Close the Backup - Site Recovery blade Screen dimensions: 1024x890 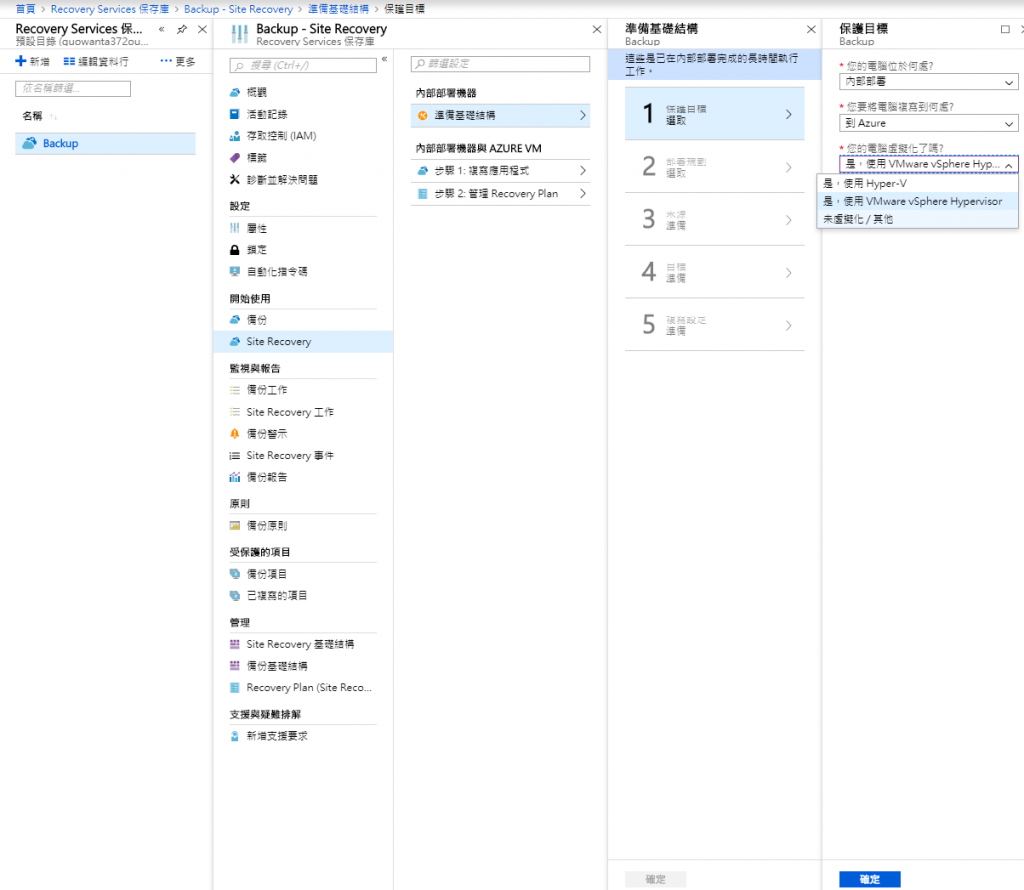point(597,29)
